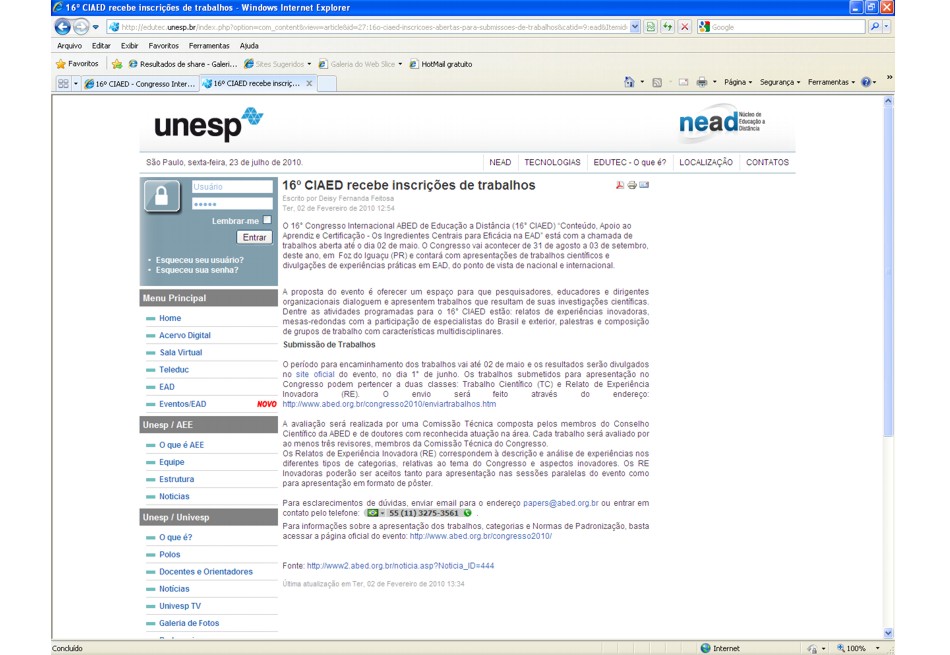Screen dimensions: 950x655
Task: Open the Exibir menu
Action: click(x=129, y=45)
